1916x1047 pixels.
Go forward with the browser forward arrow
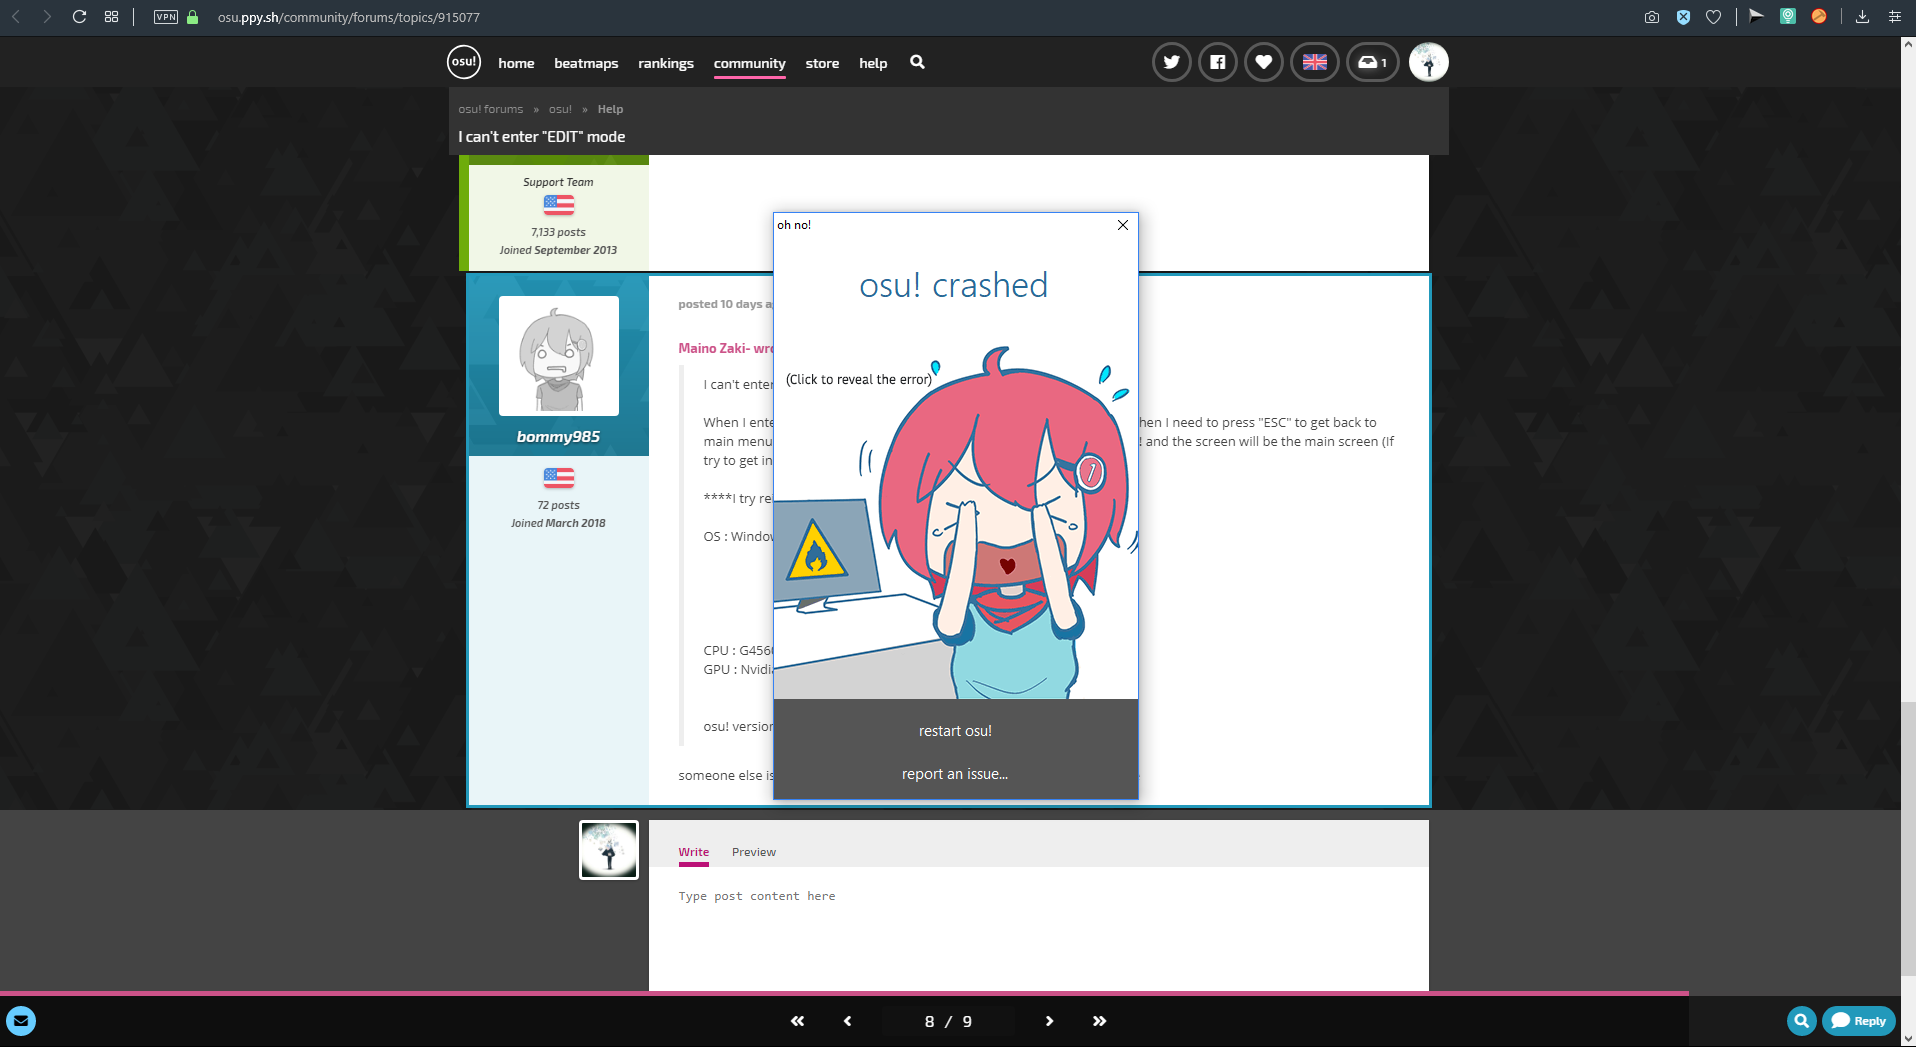point(47,17)
